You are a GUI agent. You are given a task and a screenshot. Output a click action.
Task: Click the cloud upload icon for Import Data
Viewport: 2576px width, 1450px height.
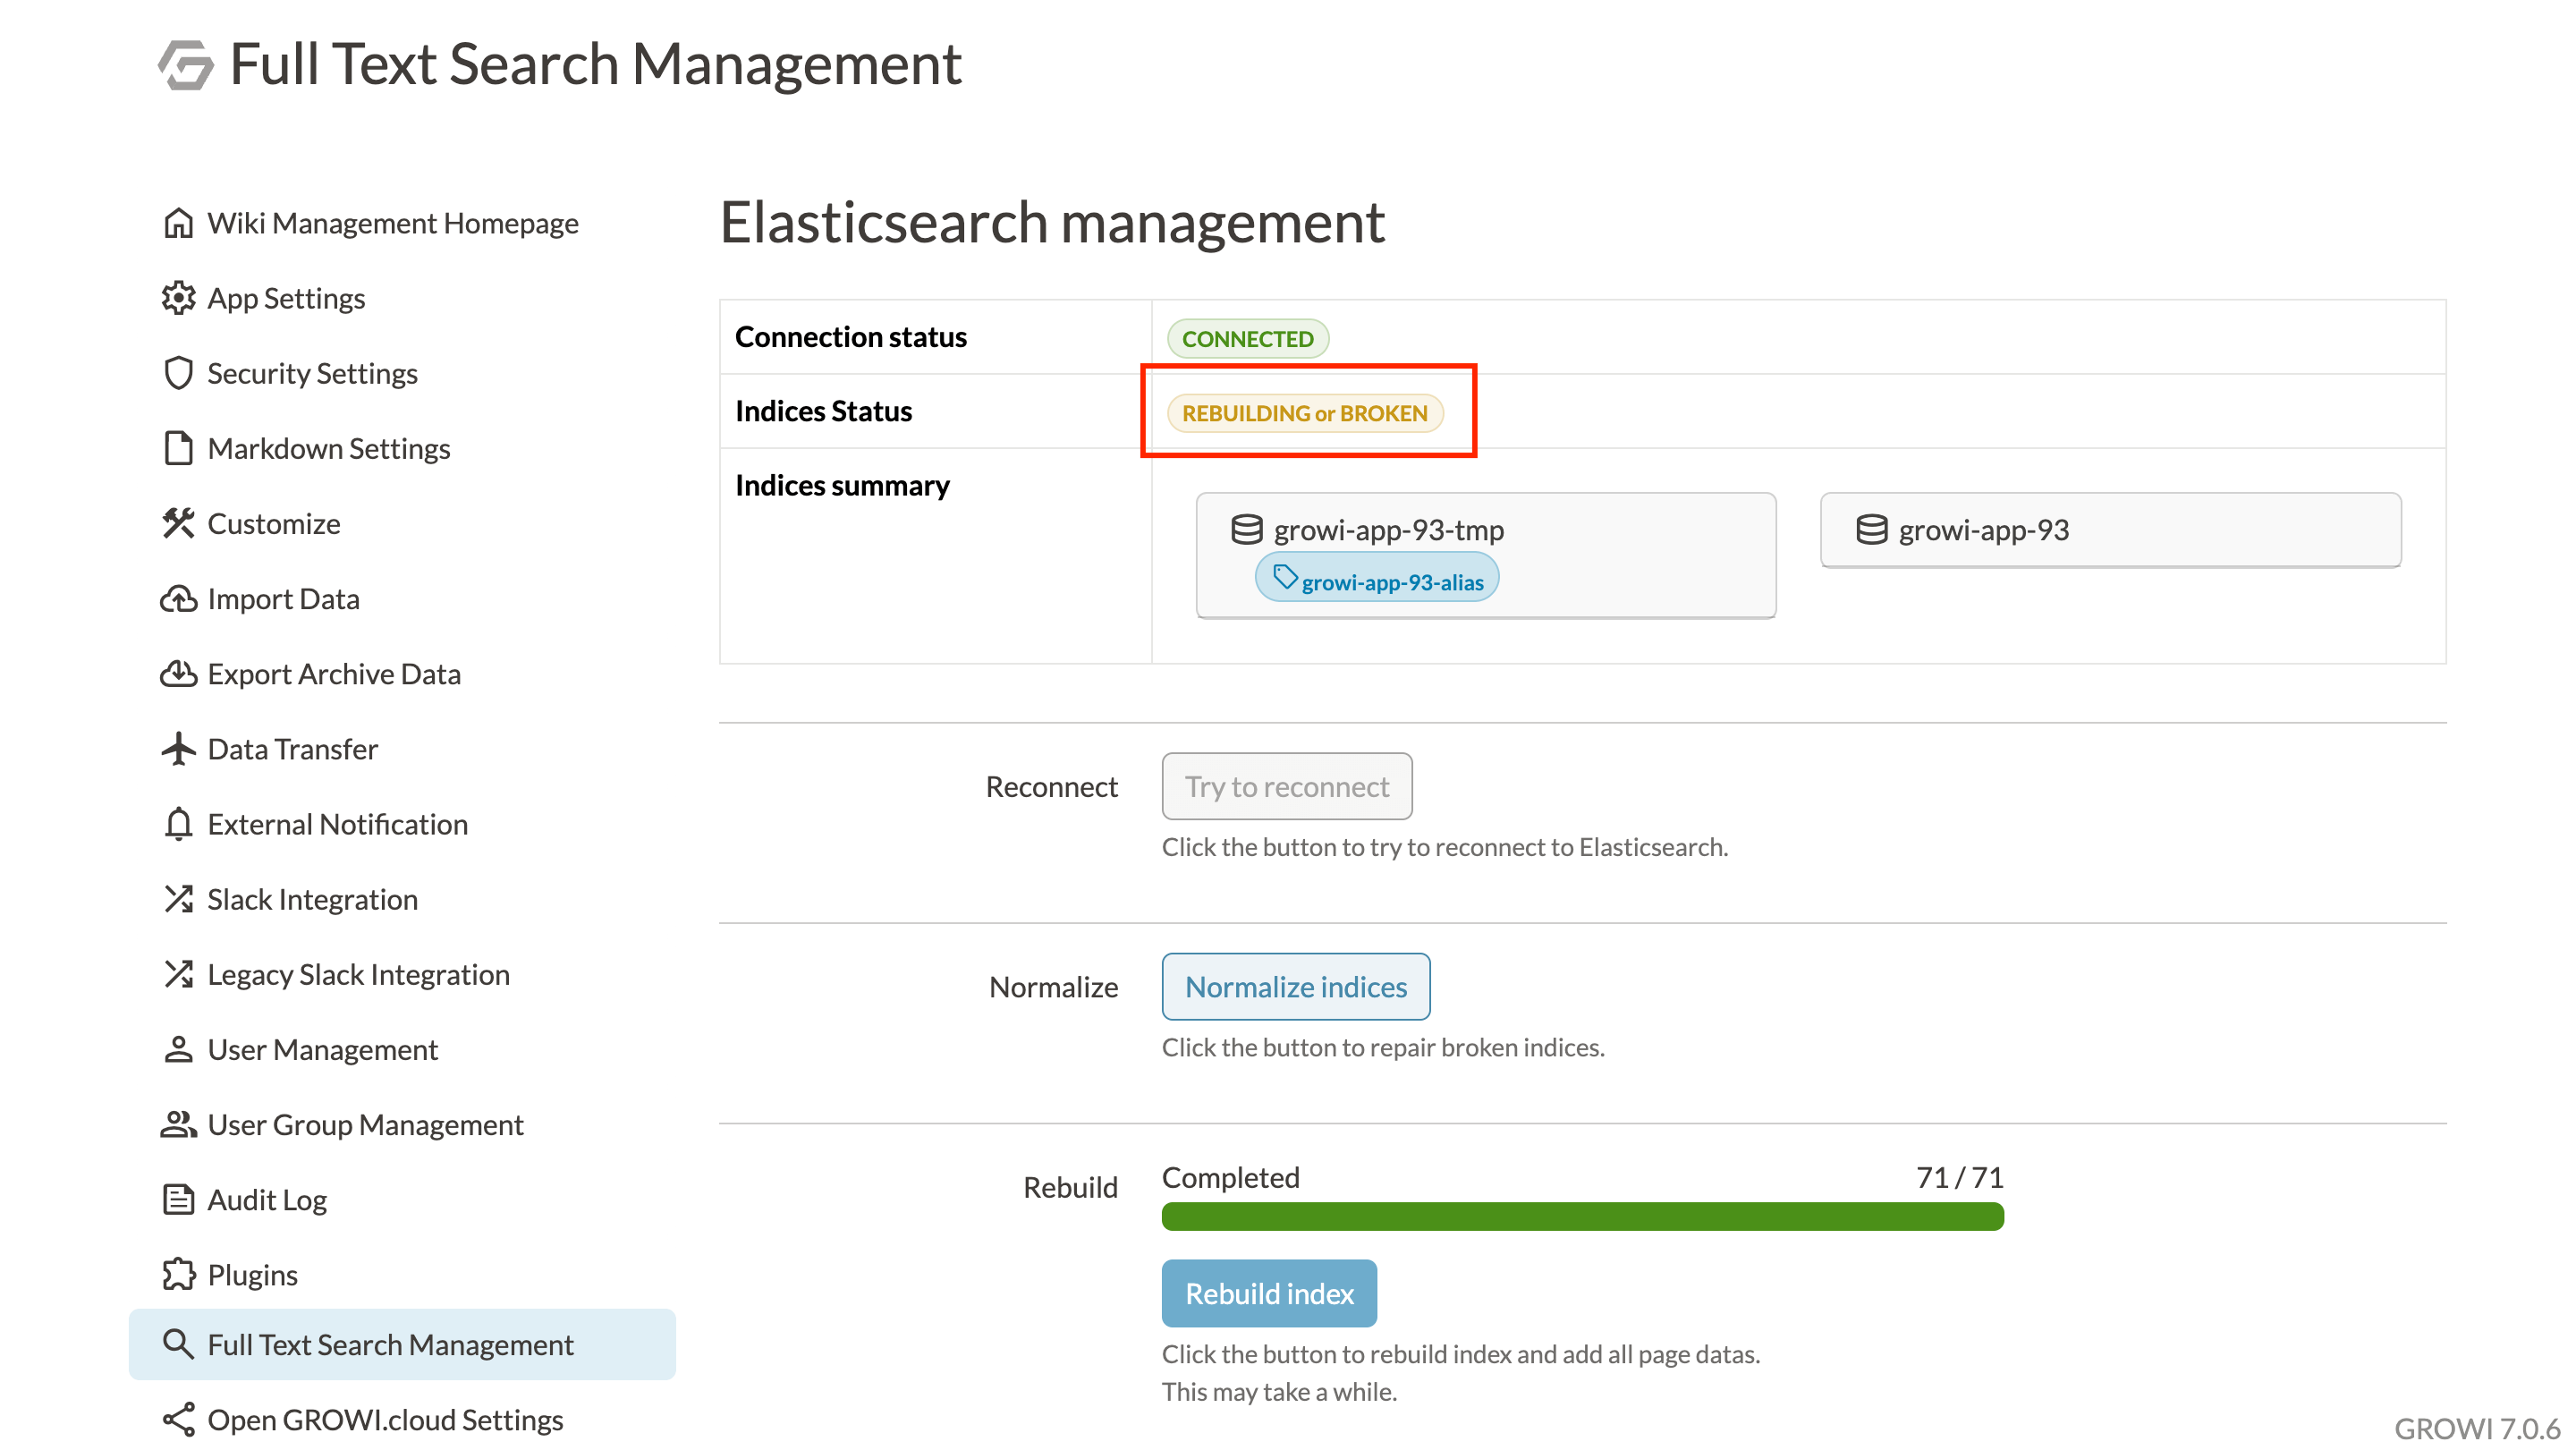[178, 599]
